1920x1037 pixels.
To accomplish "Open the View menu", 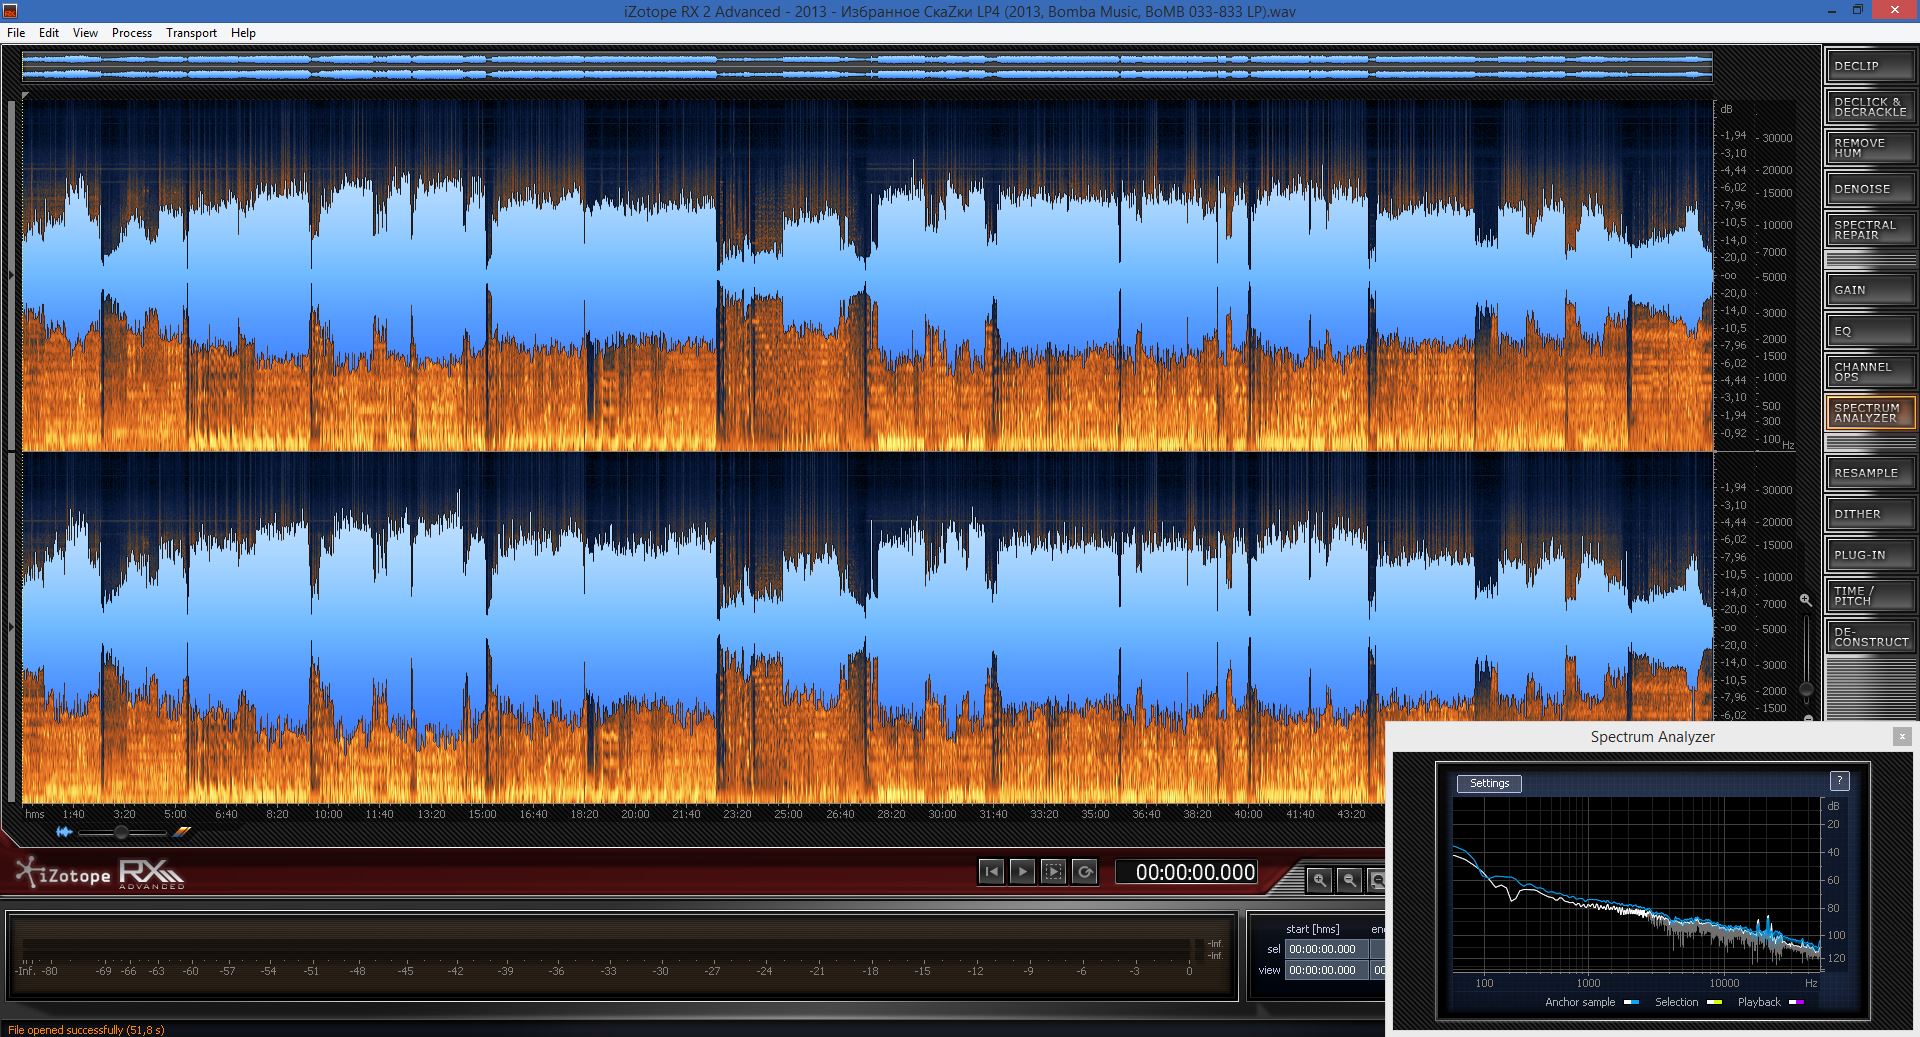I will (x=85, y=33).
